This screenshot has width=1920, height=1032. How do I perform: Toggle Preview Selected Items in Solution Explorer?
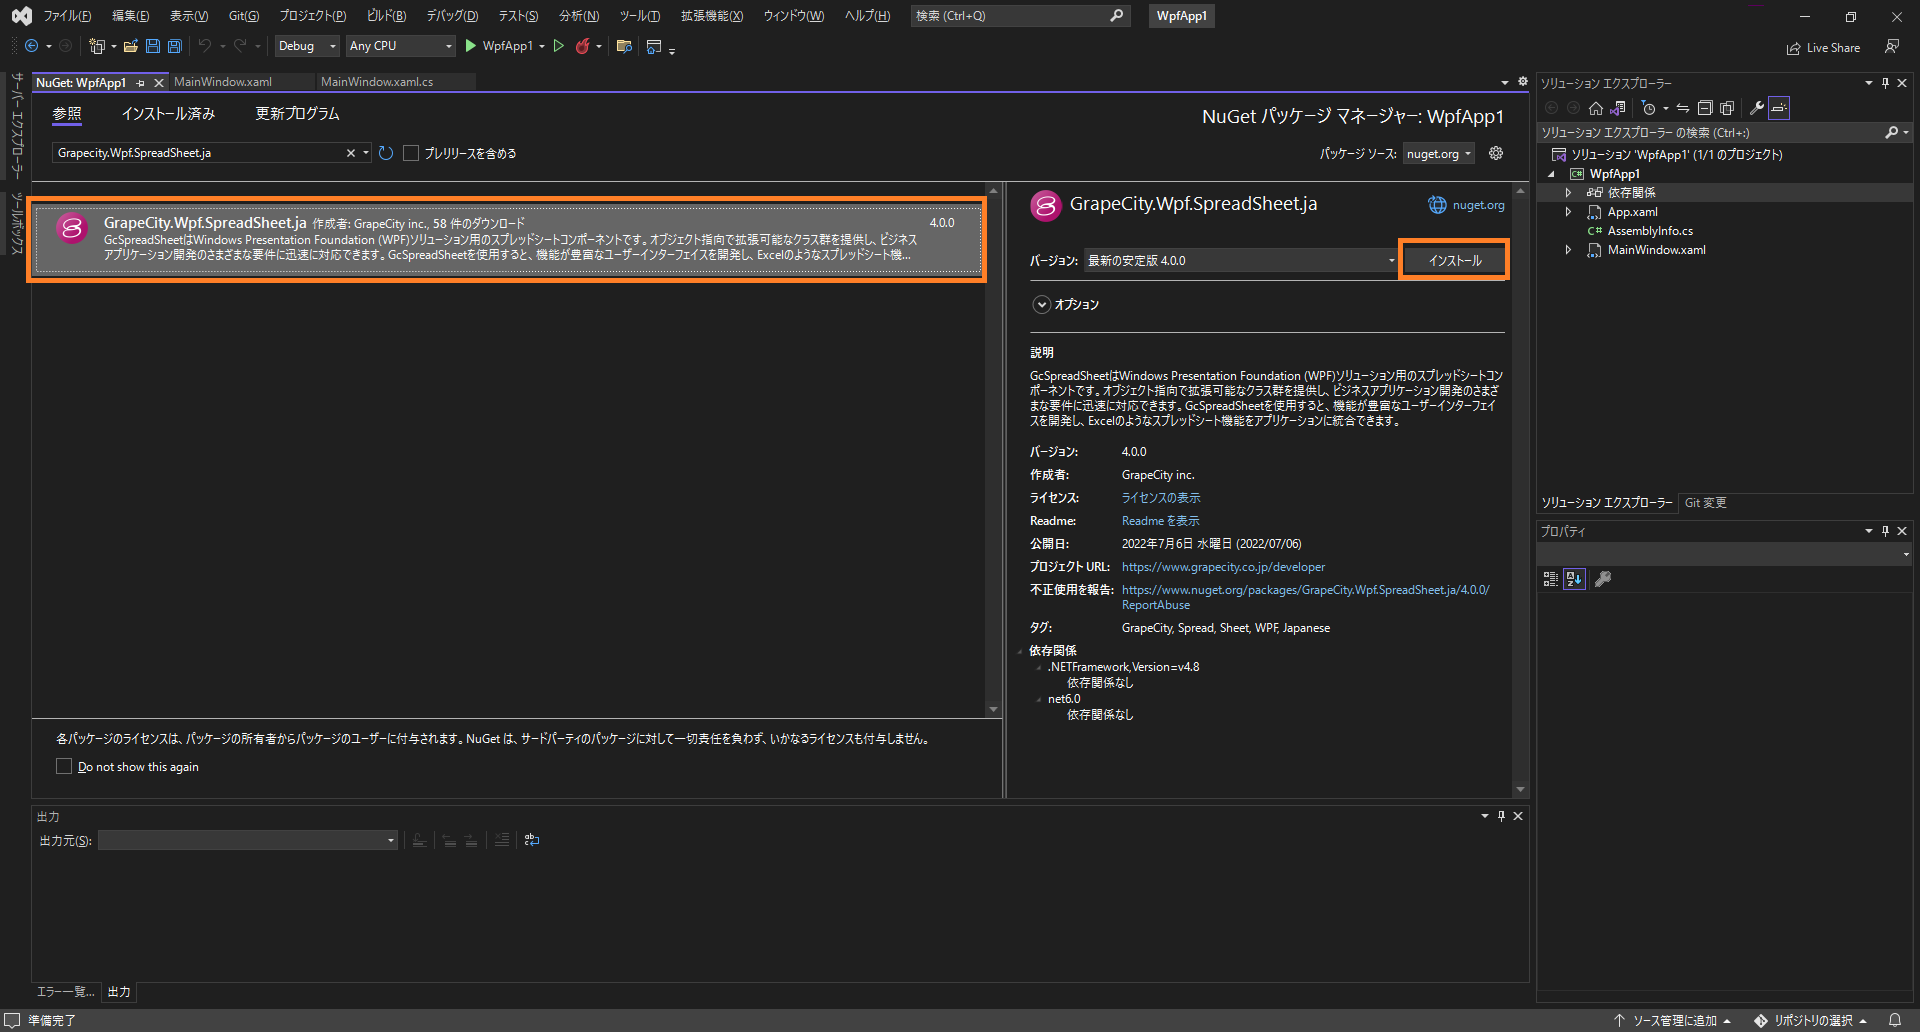pyautogui.click(x=1779, y=108)
